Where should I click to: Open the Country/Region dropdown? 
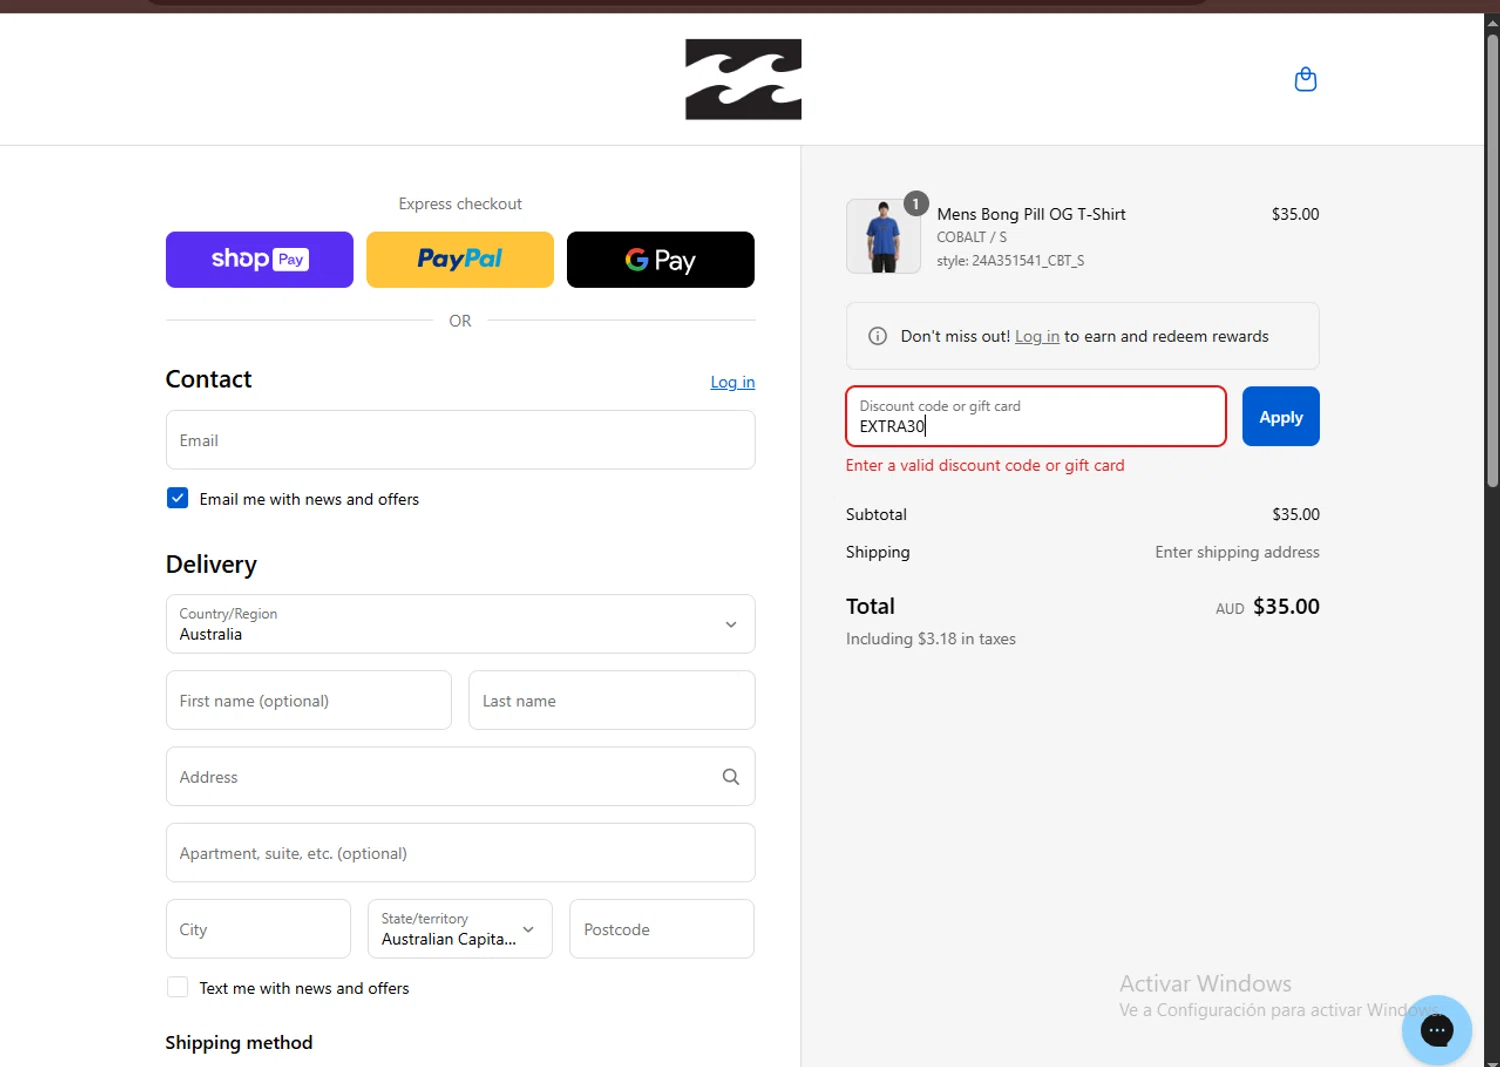point(460,624)
